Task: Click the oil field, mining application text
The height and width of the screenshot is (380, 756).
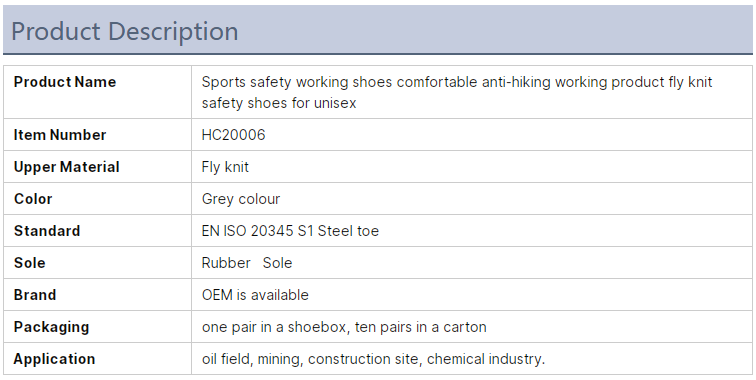Action: click(252, 359)
